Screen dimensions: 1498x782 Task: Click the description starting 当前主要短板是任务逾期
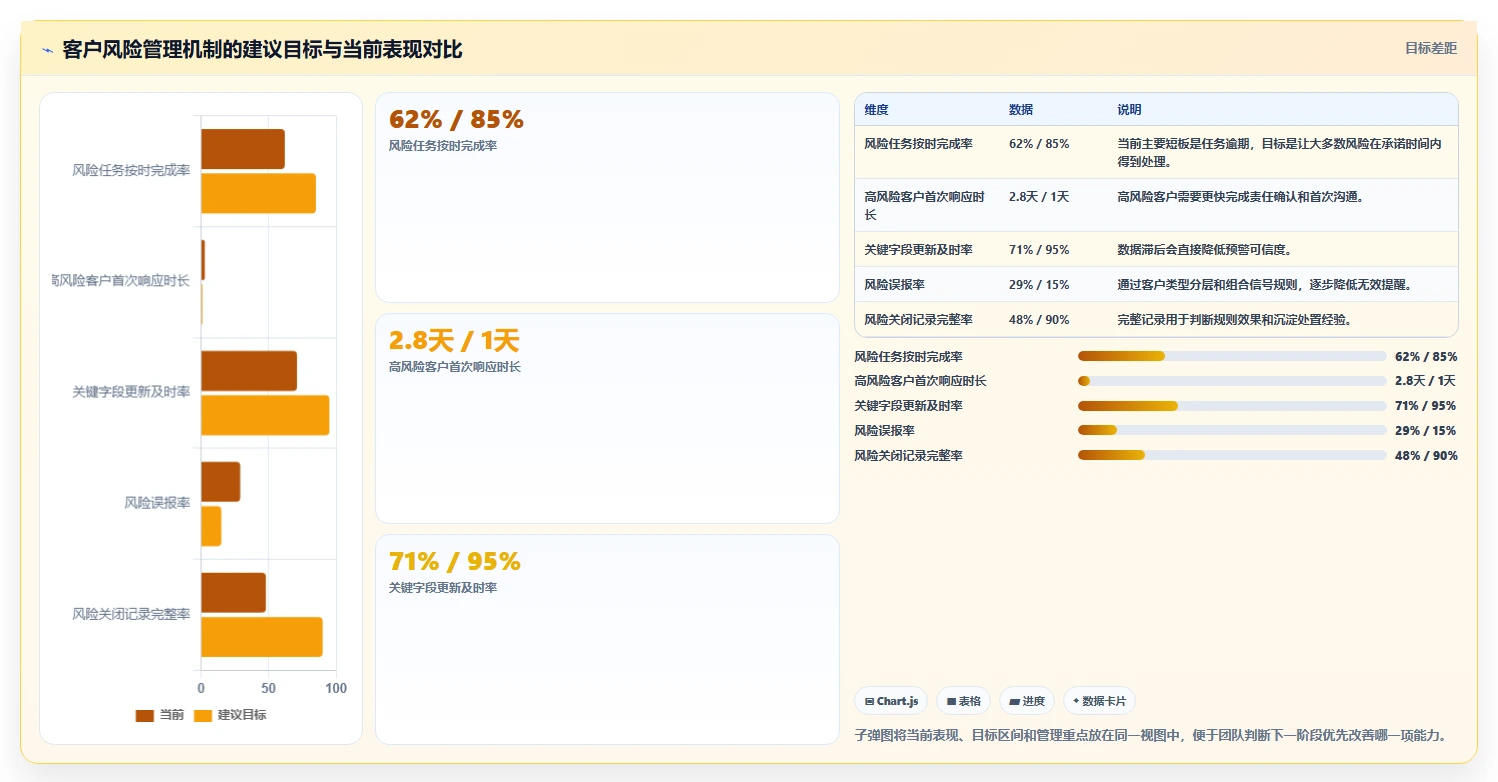click(1279, 152)
